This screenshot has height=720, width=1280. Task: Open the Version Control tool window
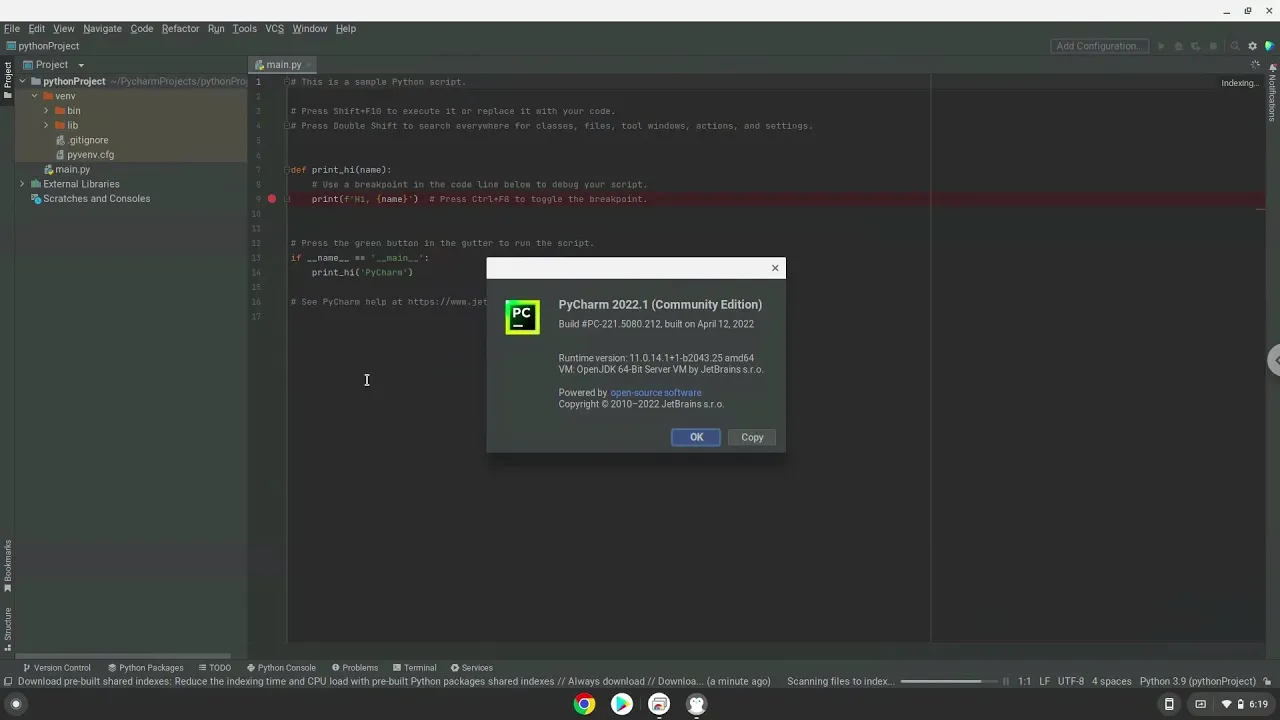tap(56, 668)
